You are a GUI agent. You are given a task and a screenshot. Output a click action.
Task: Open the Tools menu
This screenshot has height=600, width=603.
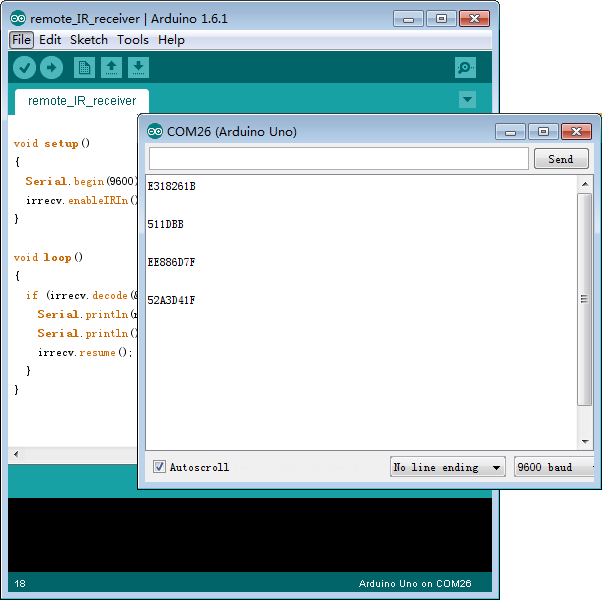point(133,40)
